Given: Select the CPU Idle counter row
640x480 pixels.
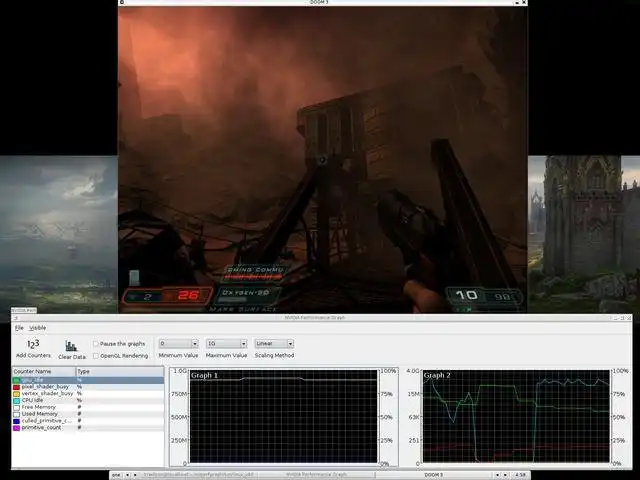Looking at the screenshot, I should click(x=88, y=400).
